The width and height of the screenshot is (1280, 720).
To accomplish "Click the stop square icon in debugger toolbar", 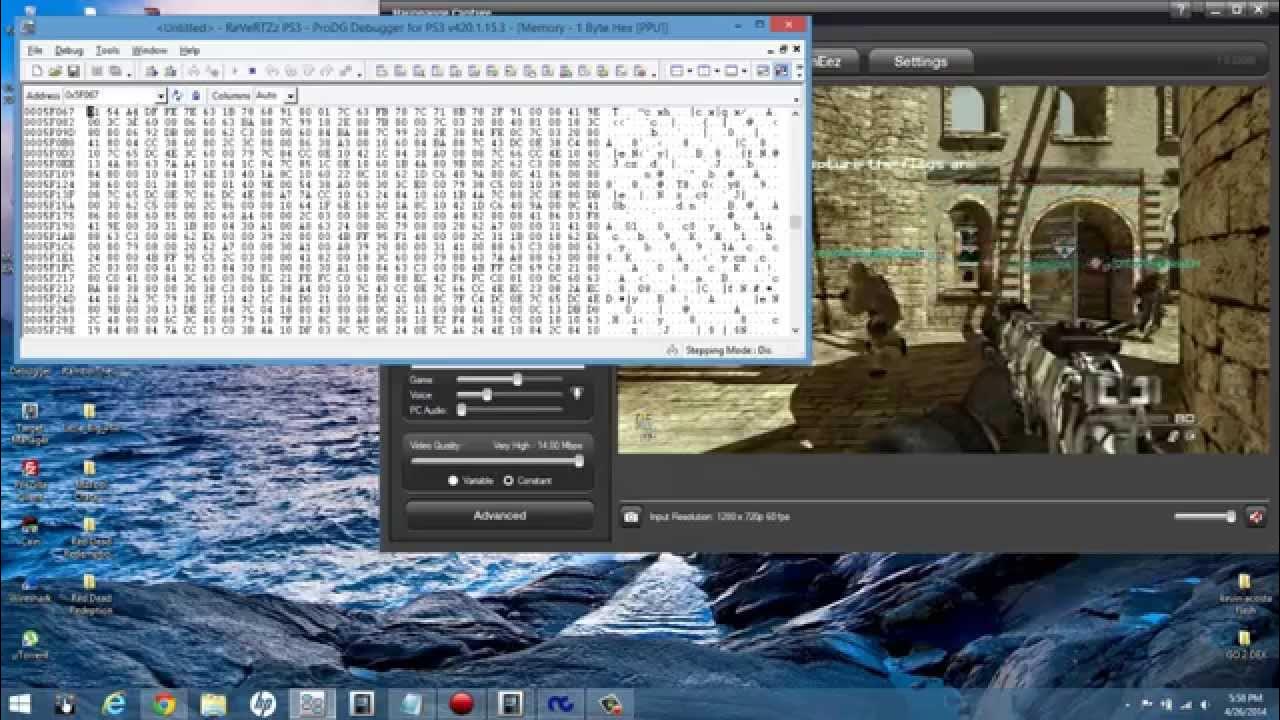I will pos(252,71).
